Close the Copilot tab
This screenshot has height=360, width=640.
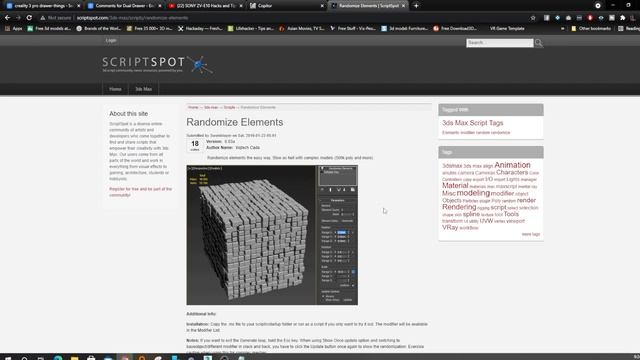coord(322,6)
